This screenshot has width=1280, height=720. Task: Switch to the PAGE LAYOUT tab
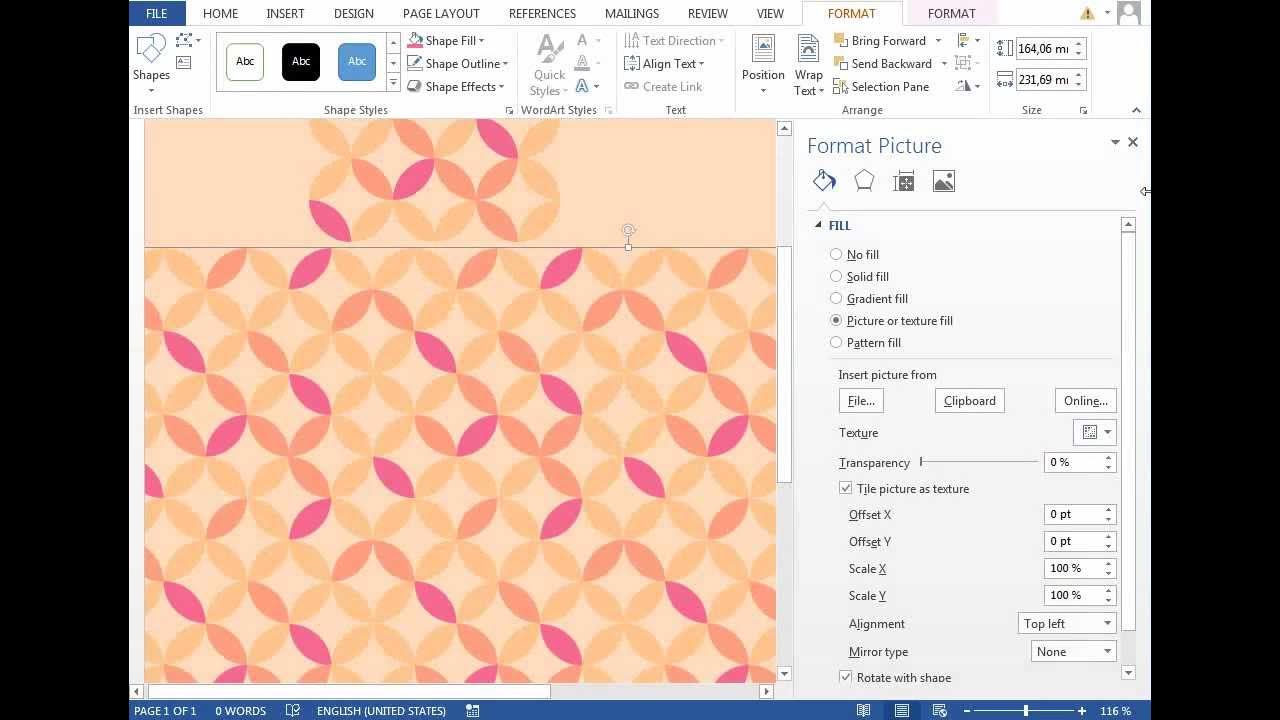coord(441,14)
